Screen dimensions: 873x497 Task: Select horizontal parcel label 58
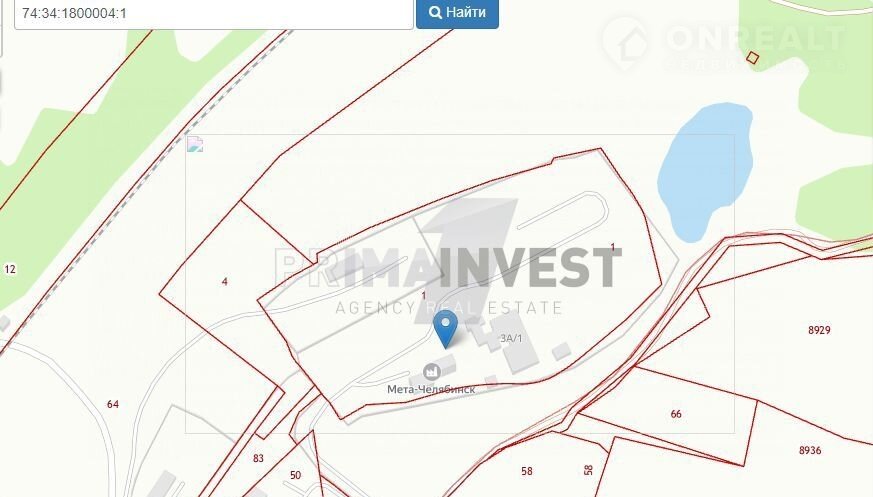click(x=526, y=471)
